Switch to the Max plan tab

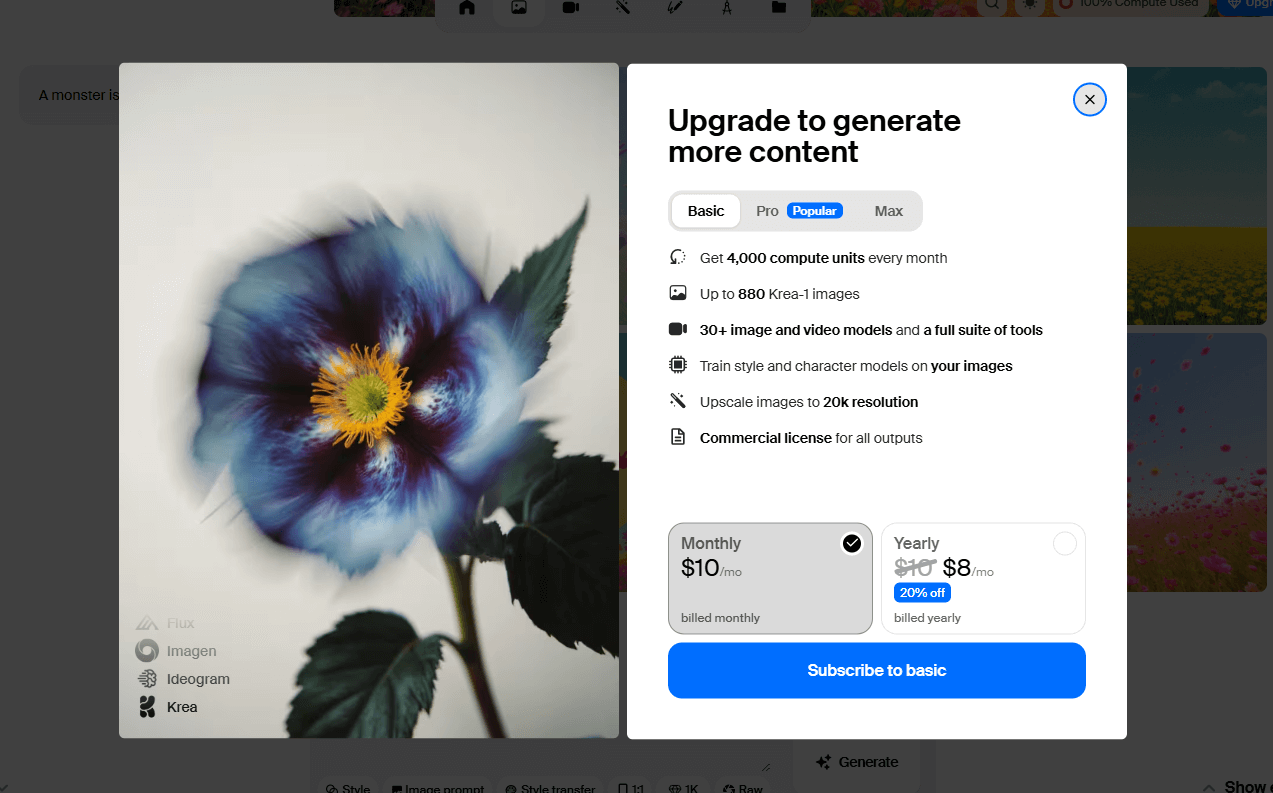pyautogui.click(x=888, y=211)
